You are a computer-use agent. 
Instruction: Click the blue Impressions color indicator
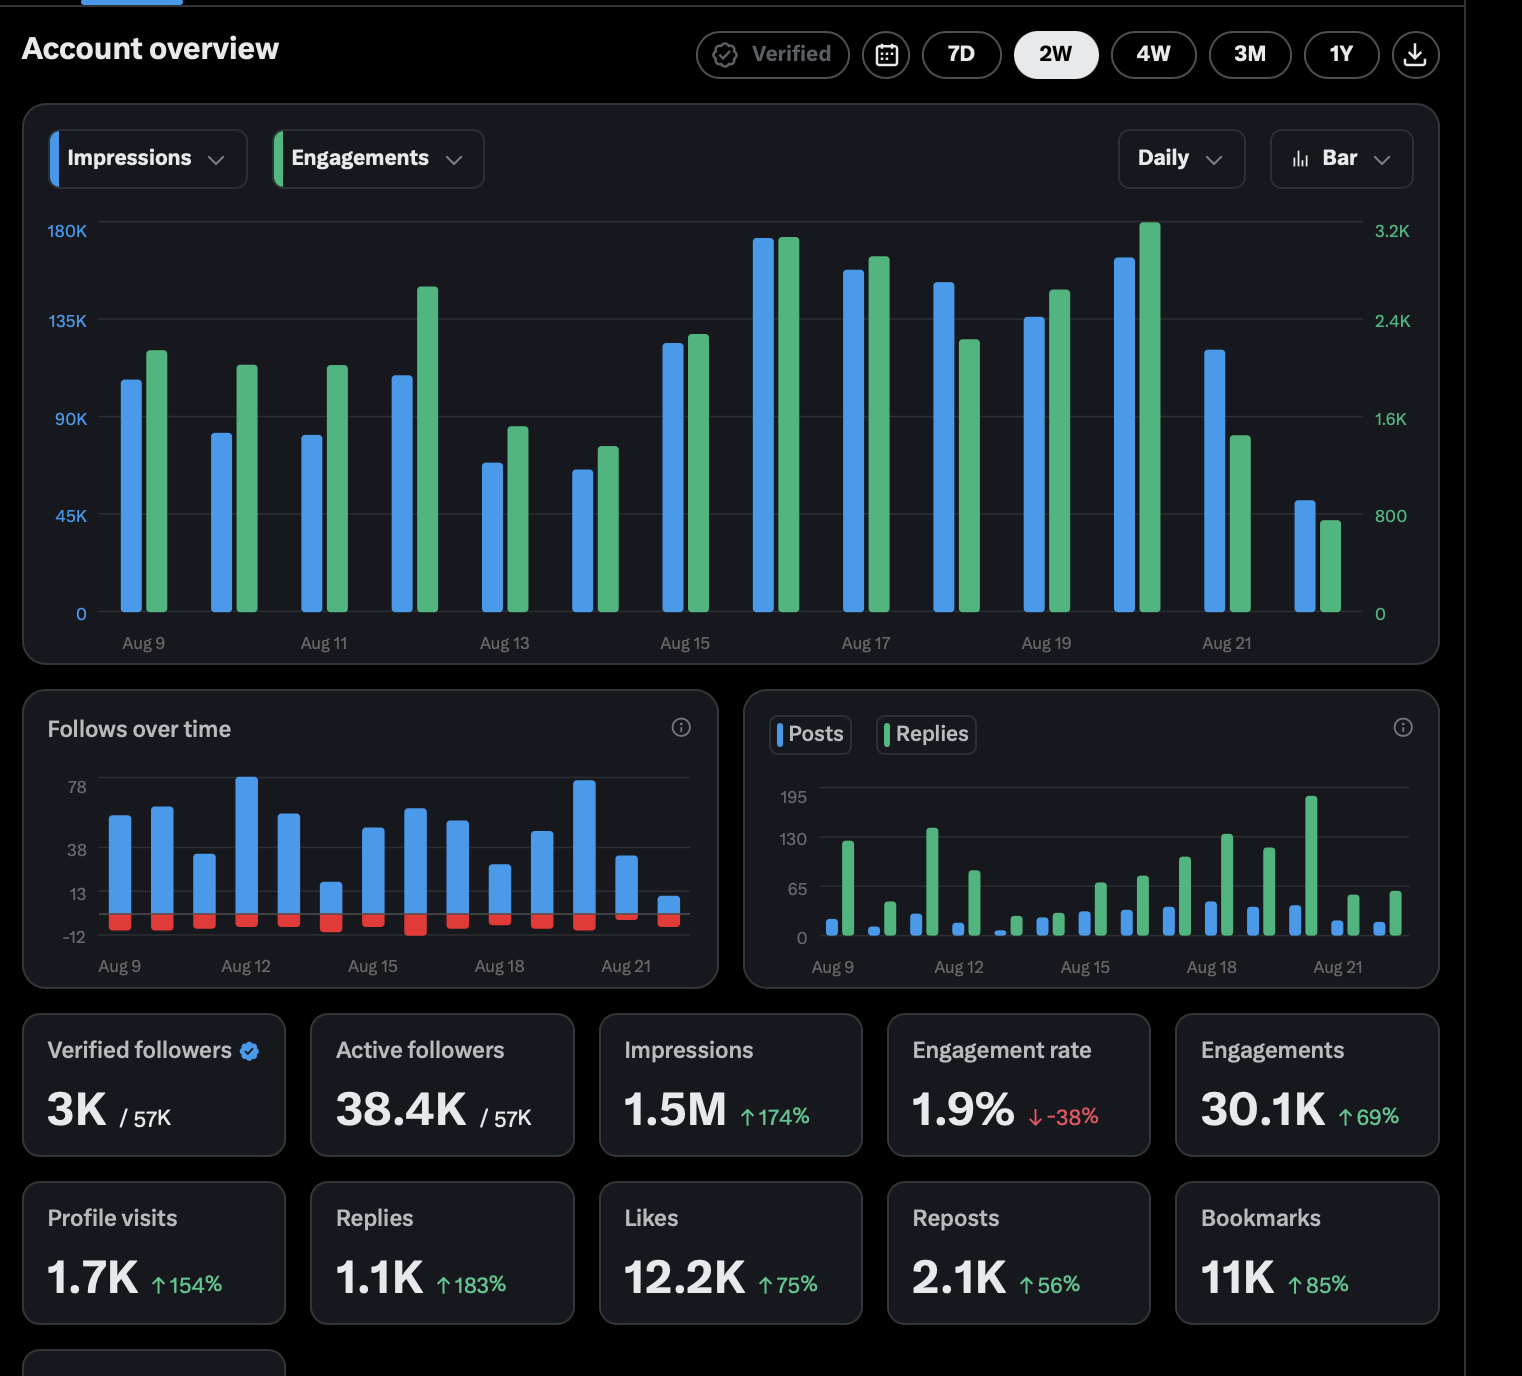click(54, 159)
